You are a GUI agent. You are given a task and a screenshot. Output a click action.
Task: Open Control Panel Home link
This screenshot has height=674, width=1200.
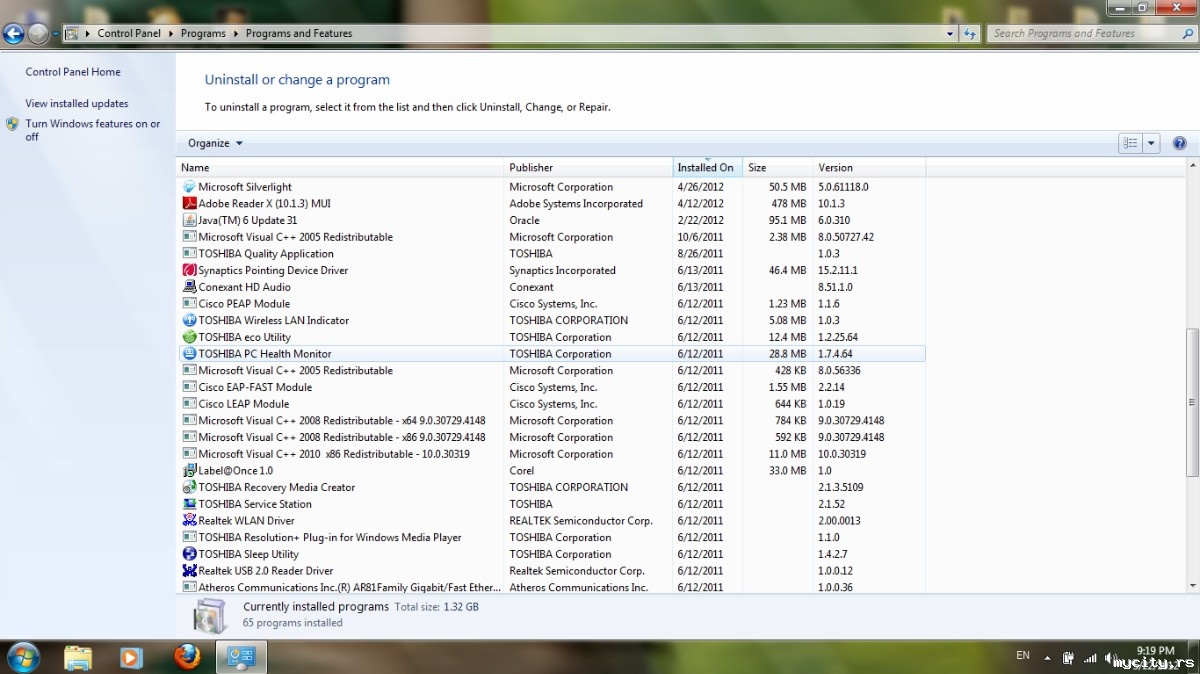click(73, 72)
